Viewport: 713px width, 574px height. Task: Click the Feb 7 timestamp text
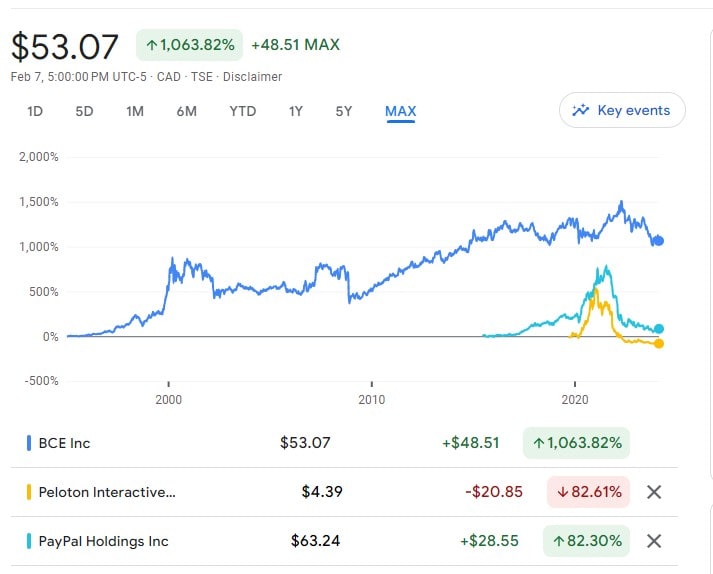[x=78, y=76]
